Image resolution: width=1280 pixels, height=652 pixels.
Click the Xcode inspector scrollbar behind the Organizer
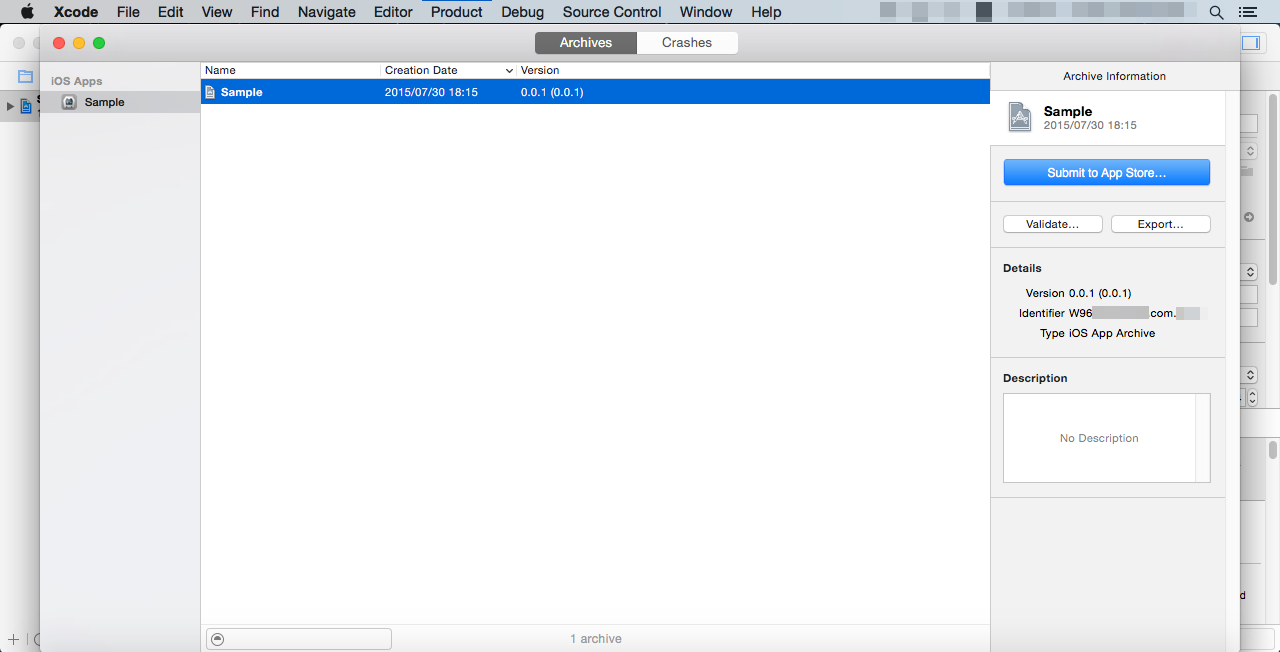click(1273, 190)
